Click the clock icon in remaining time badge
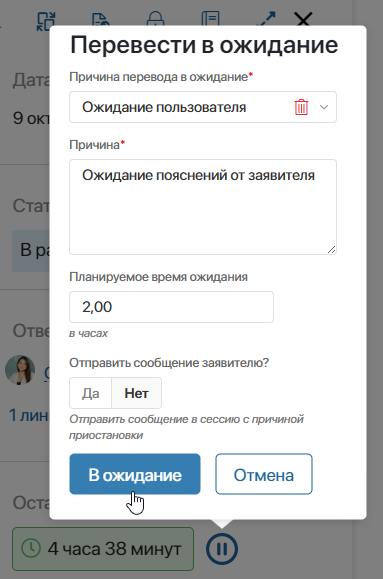Image resolution: width=383 pixels, height=579 pixels. pos(31,548)
